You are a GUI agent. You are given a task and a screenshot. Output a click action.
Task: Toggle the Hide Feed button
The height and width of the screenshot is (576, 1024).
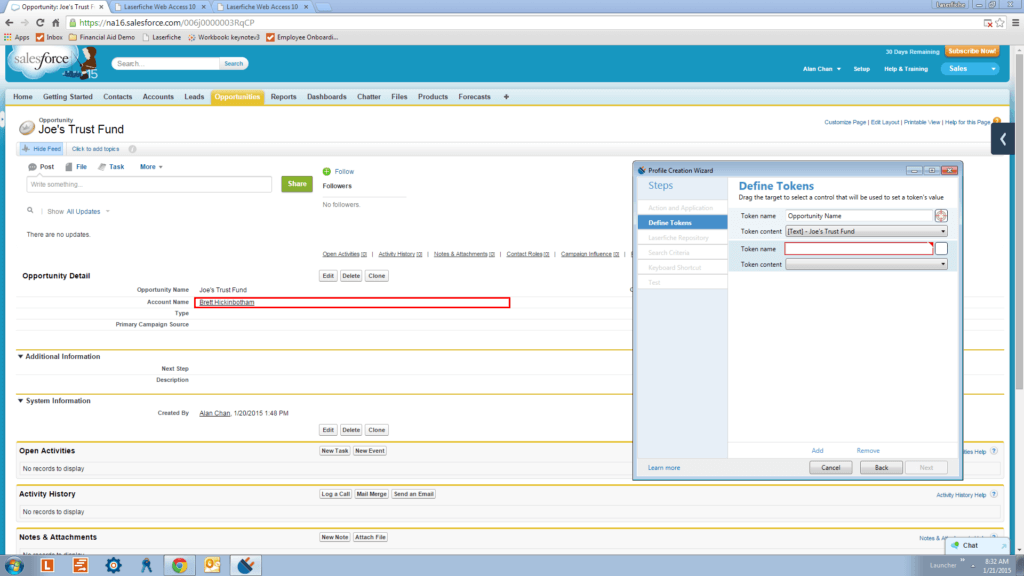point(41,149)
